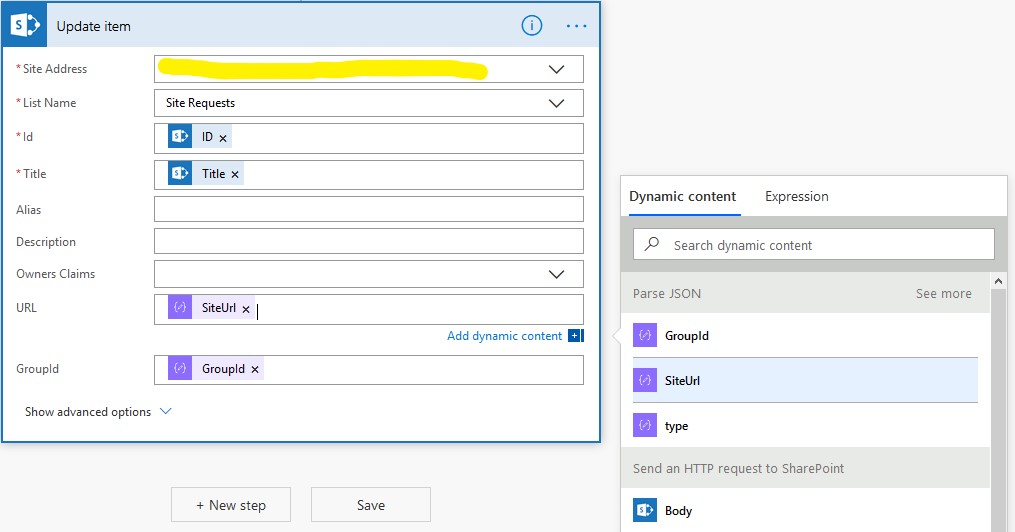Click the New step button
1015x532 pixels.
231,505
